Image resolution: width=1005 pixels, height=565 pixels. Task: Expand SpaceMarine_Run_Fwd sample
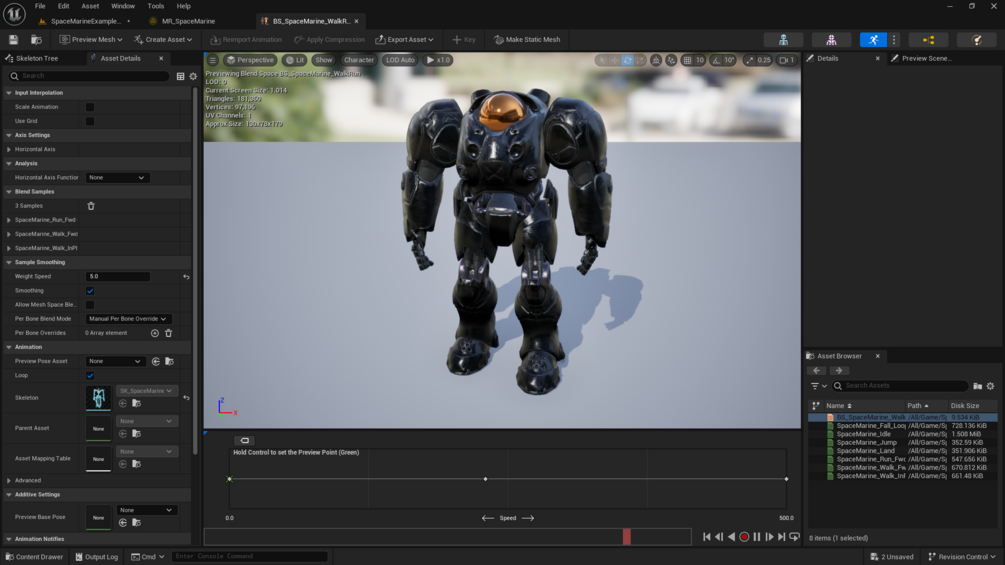coord(9,220)
